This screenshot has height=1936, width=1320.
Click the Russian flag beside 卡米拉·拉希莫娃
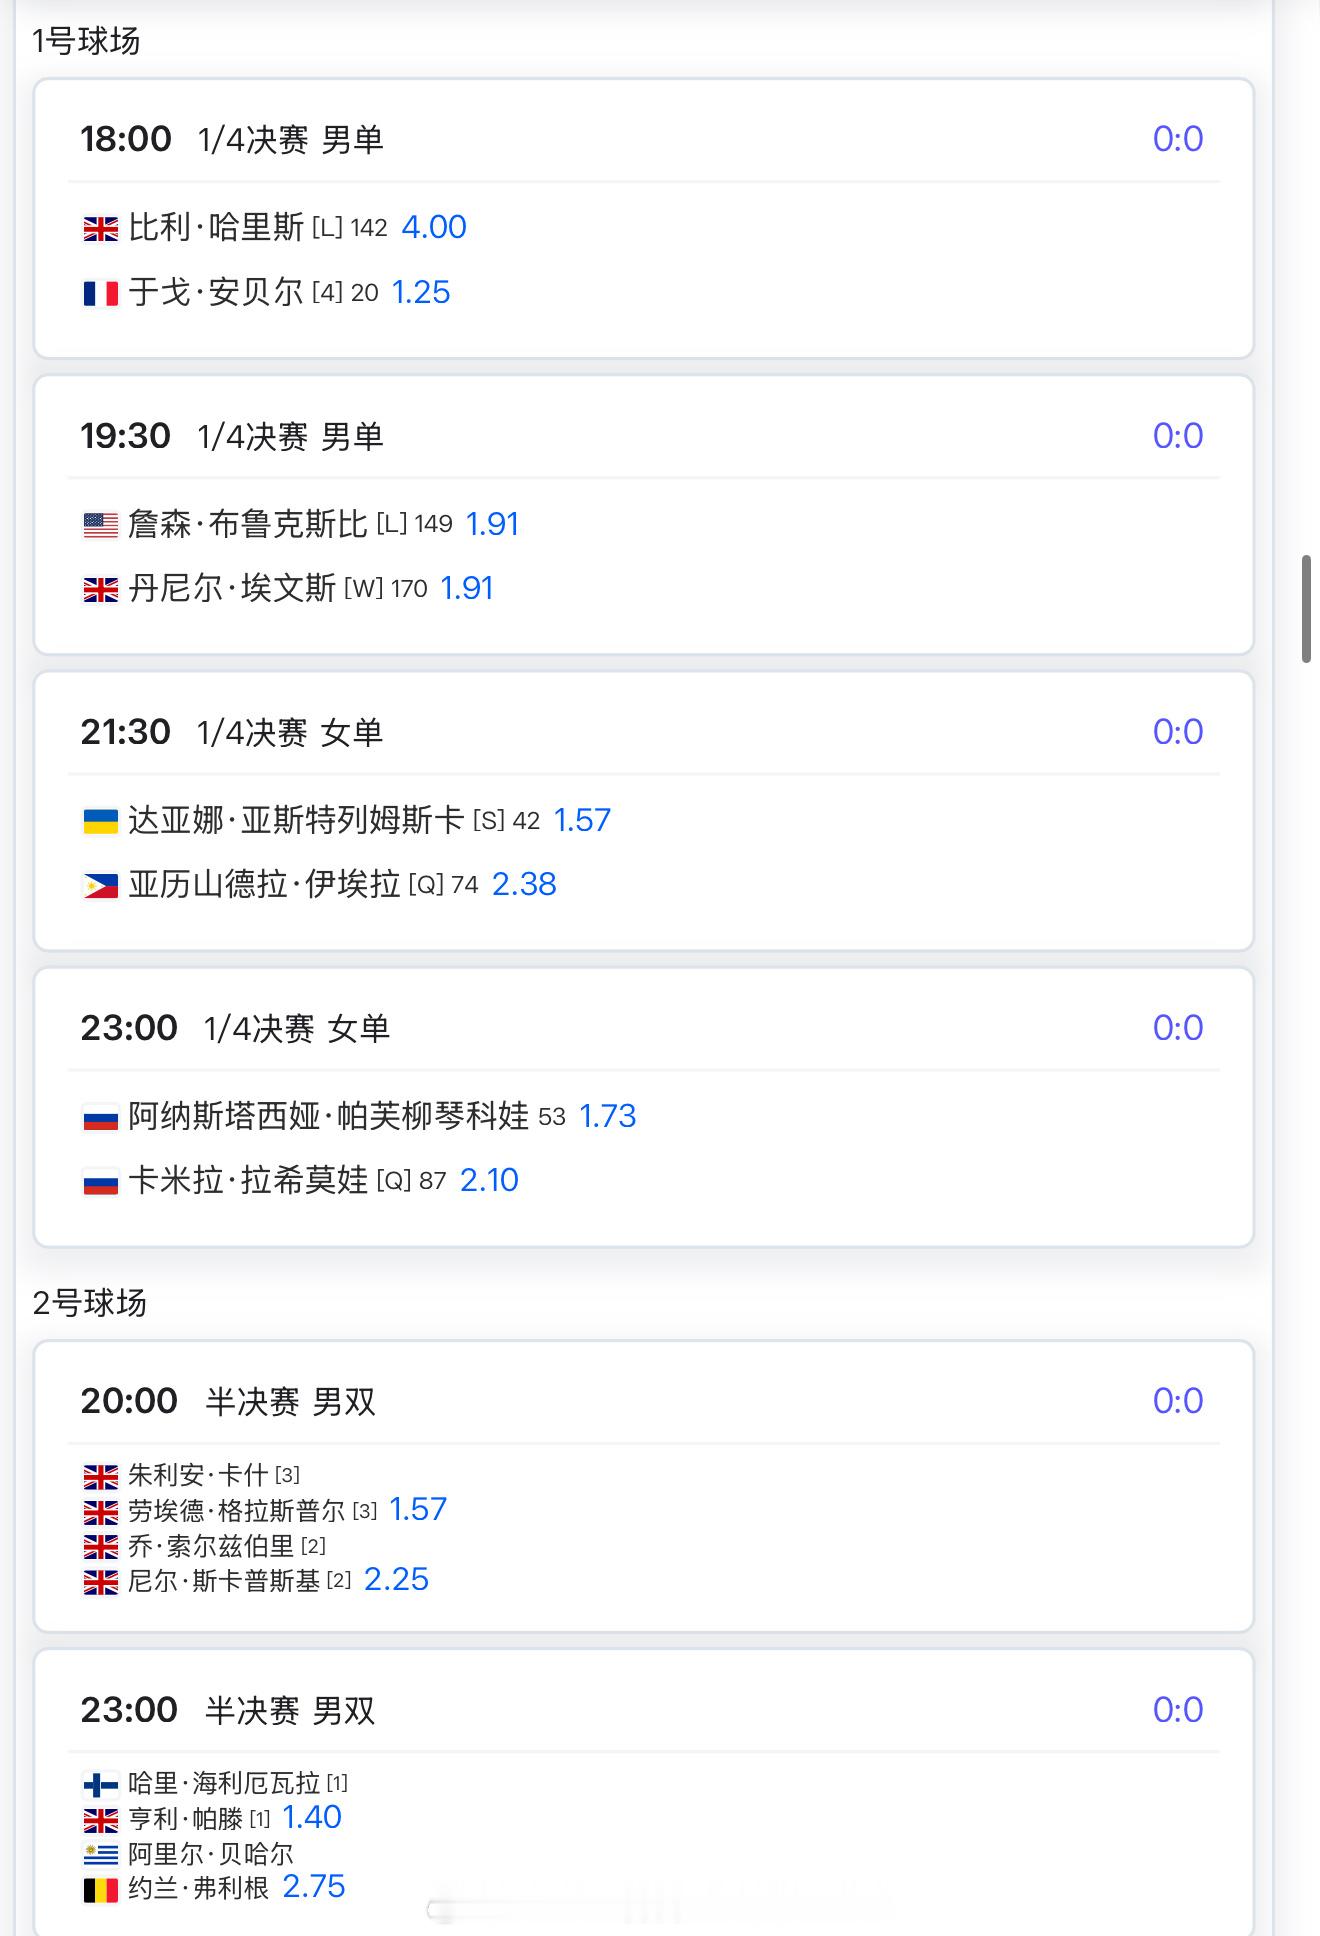tap(100, 1181)
